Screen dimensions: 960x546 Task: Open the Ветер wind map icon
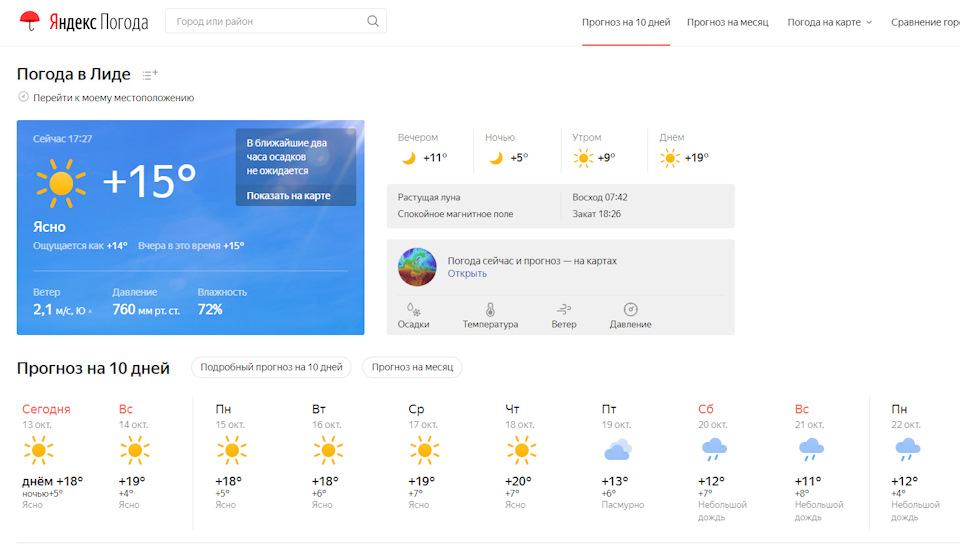(x=563, y=309)
